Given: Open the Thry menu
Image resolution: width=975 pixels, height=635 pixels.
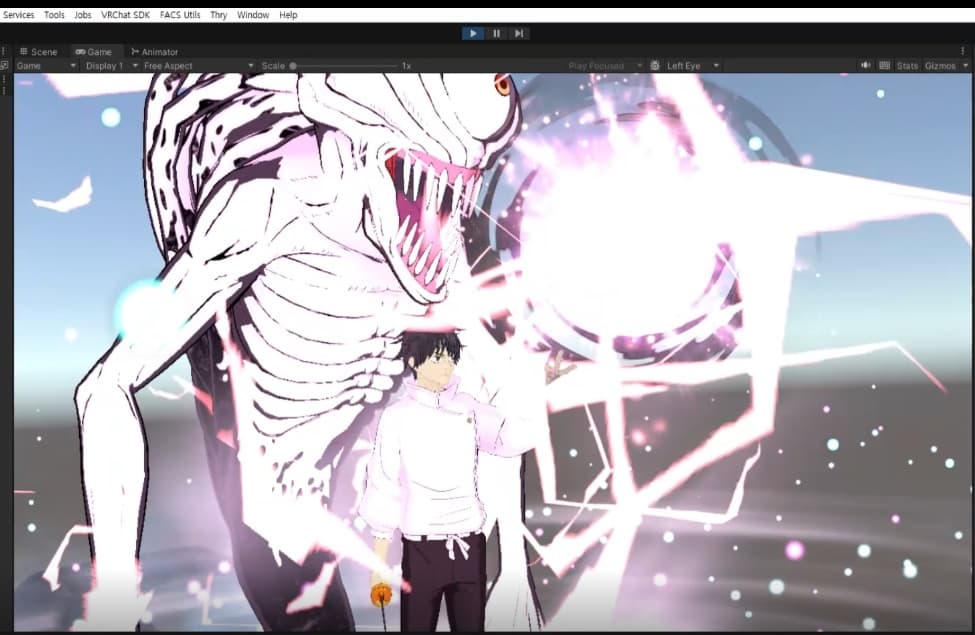Looking at the screenshot, I should pyautogui.click(x=218, y=15).
